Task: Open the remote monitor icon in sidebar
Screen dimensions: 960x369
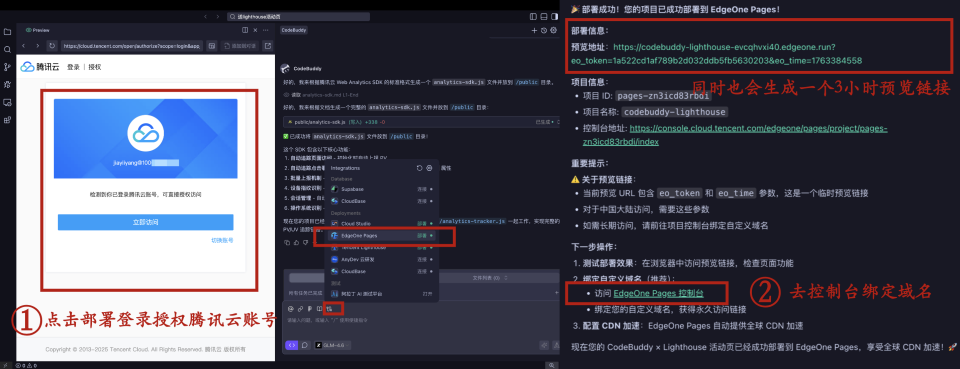Action: [x=7, y=102]
